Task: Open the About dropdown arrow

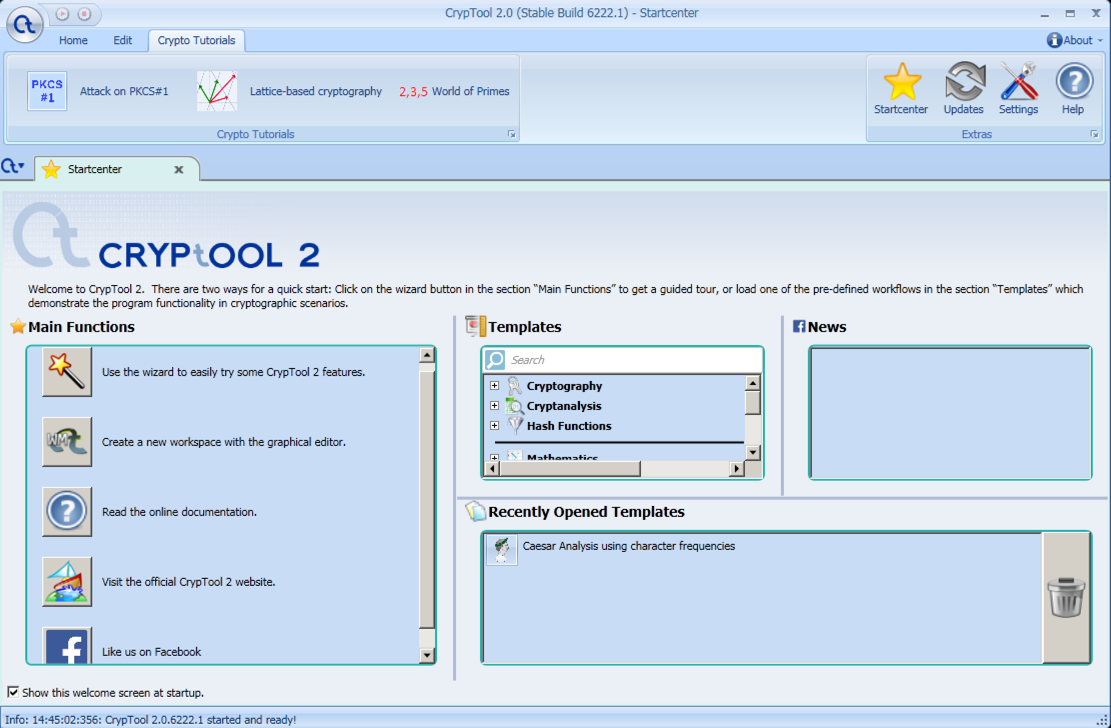Action: 1100,40
